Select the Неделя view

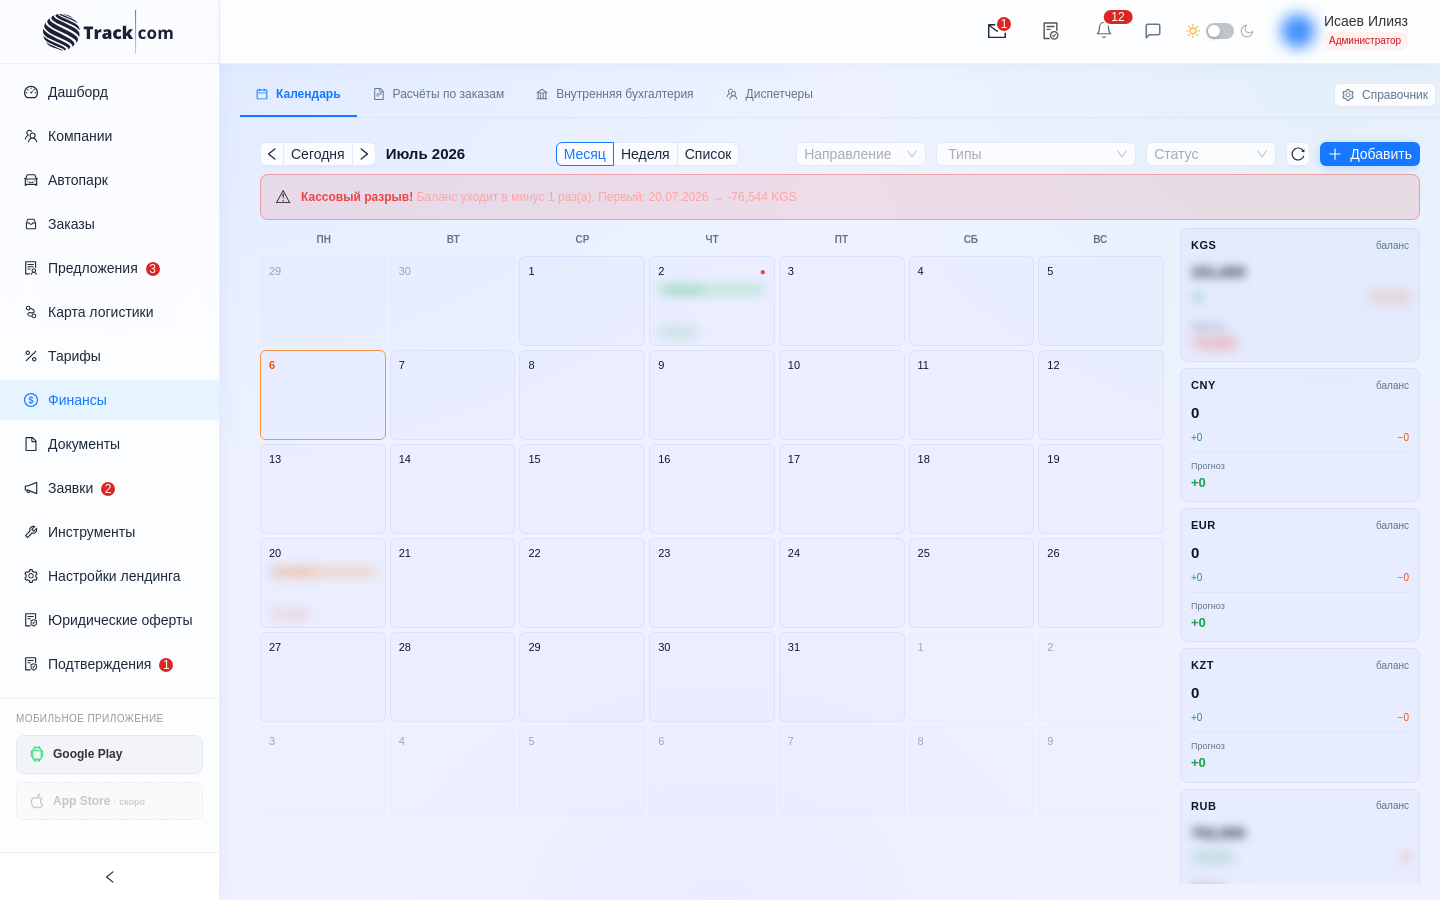(645, 154)
